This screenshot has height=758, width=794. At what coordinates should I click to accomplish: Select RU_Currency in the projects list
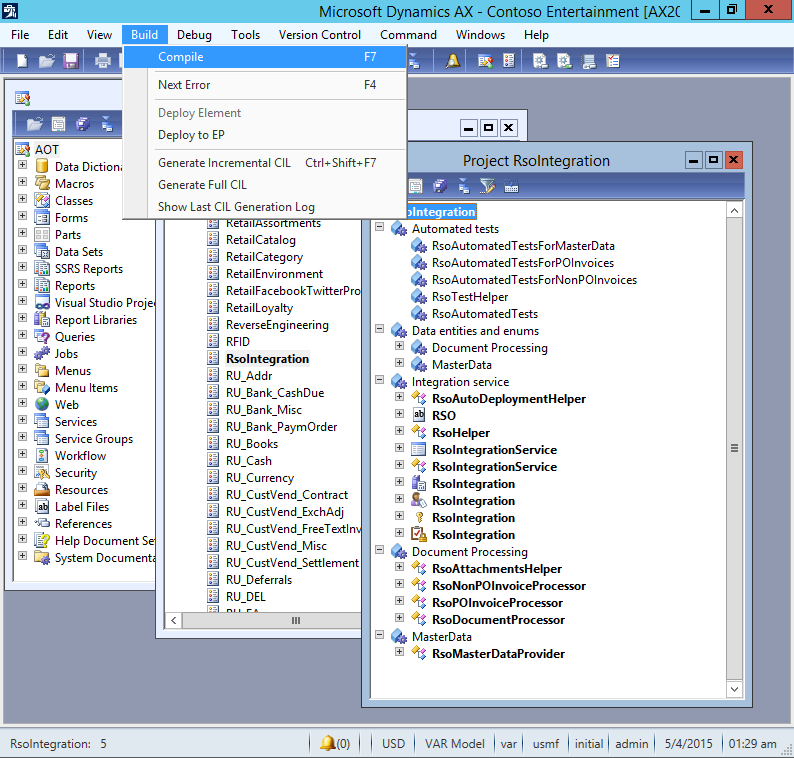pyautogui.click(x=259, y=478)
